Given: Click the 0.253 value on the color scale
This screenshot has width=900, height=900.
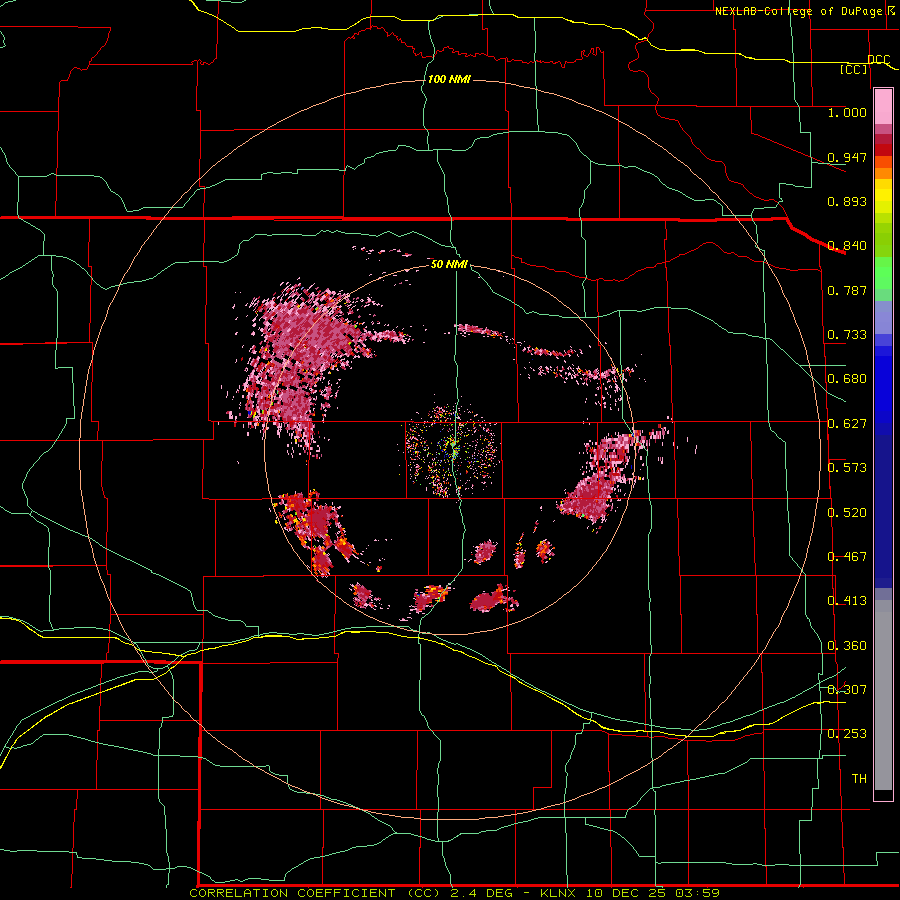Looking at the screenshot, I should [847, 734].
